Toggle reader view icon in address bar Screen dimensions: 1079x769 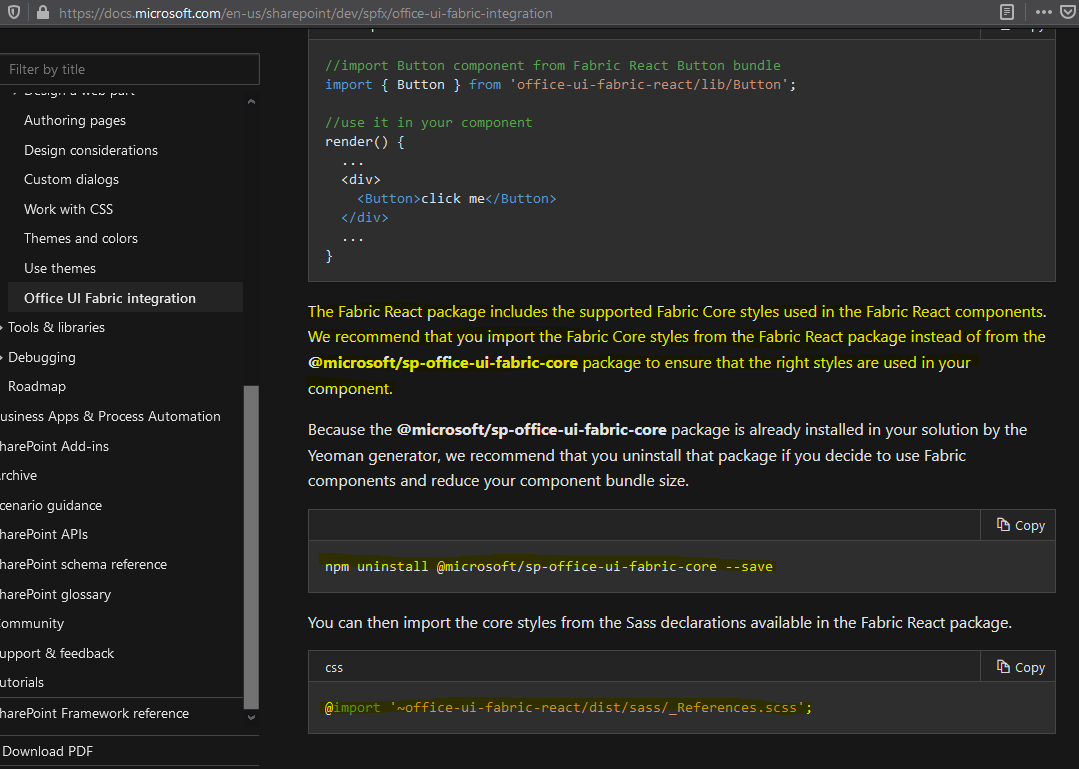(1007, 12)
